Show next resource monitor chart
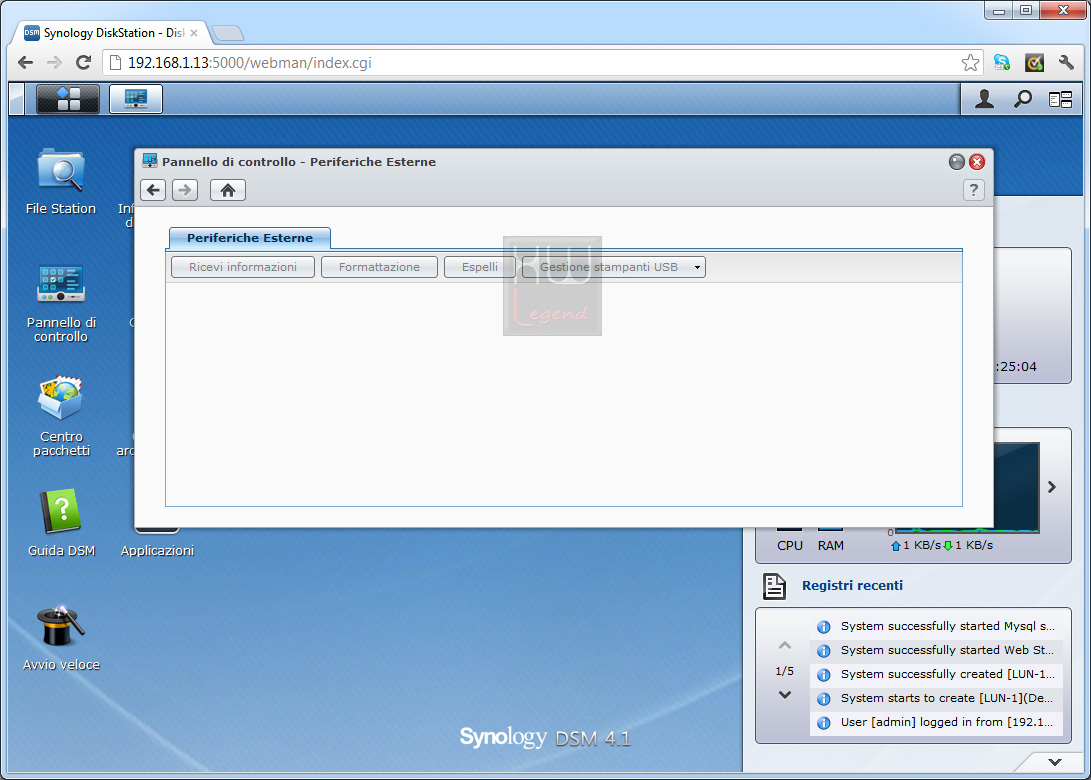 (1052, 487)
